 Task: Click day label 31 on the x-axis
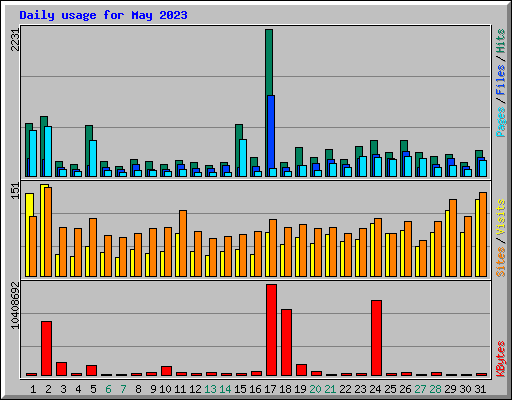tap(480, 389)
